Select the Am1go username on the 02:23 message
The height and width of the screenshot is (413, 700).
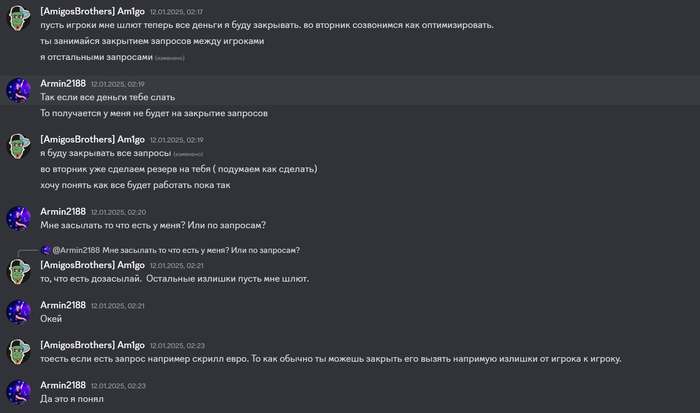point(92,345)
